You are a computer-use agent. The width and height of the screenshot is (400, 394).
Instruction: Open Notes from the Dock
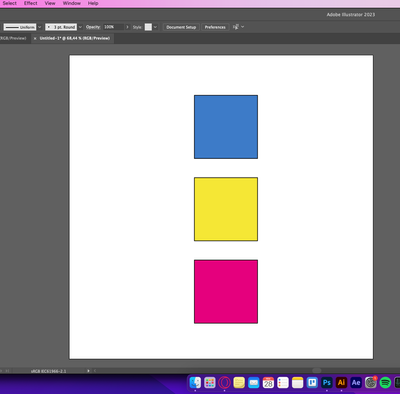tap(297, 383)
